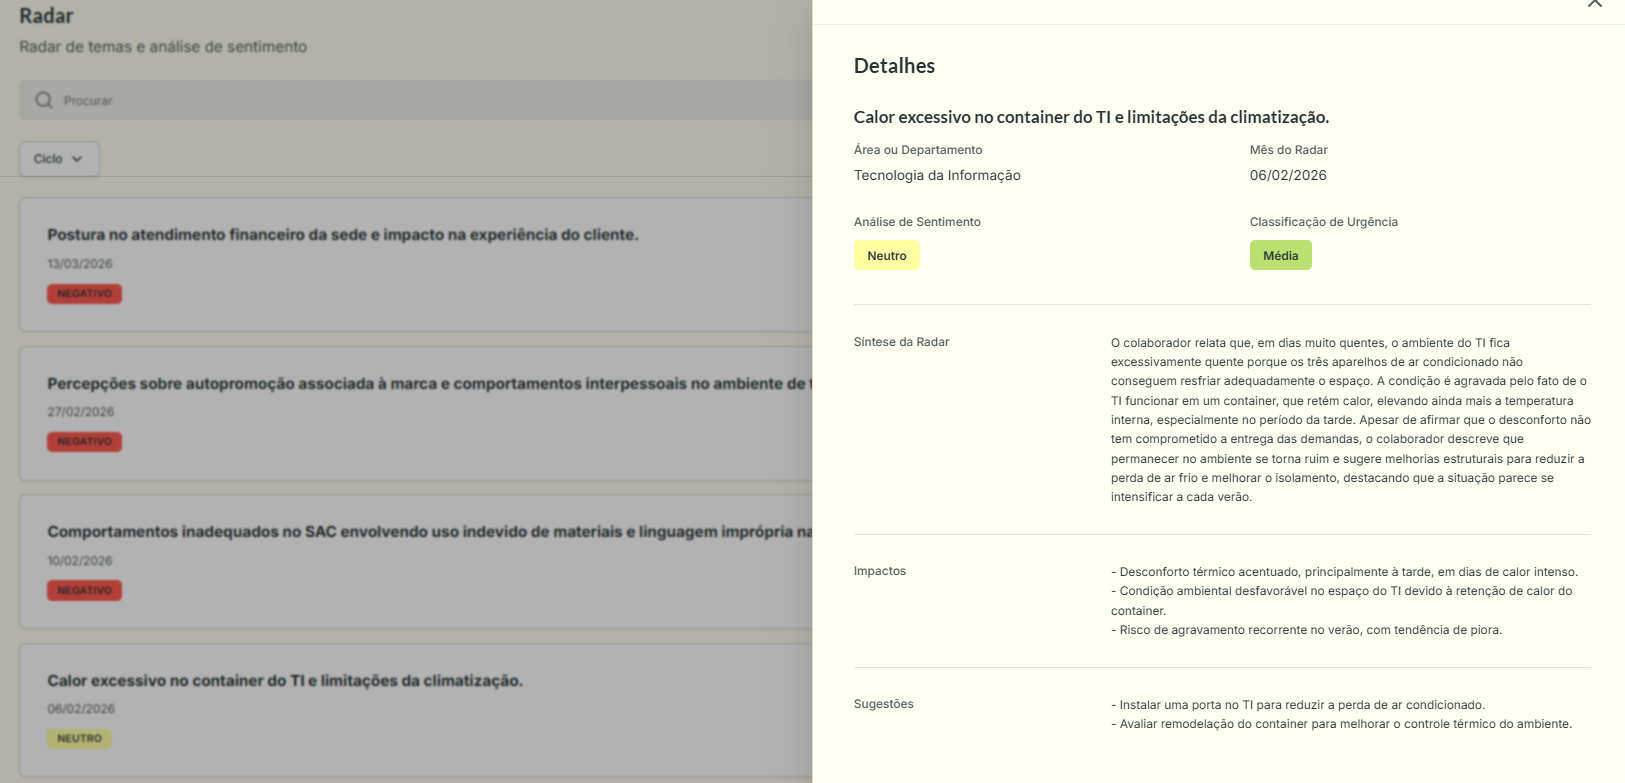Click the Neutro sentiment badge in details
1625x783 pixels.
887,255
